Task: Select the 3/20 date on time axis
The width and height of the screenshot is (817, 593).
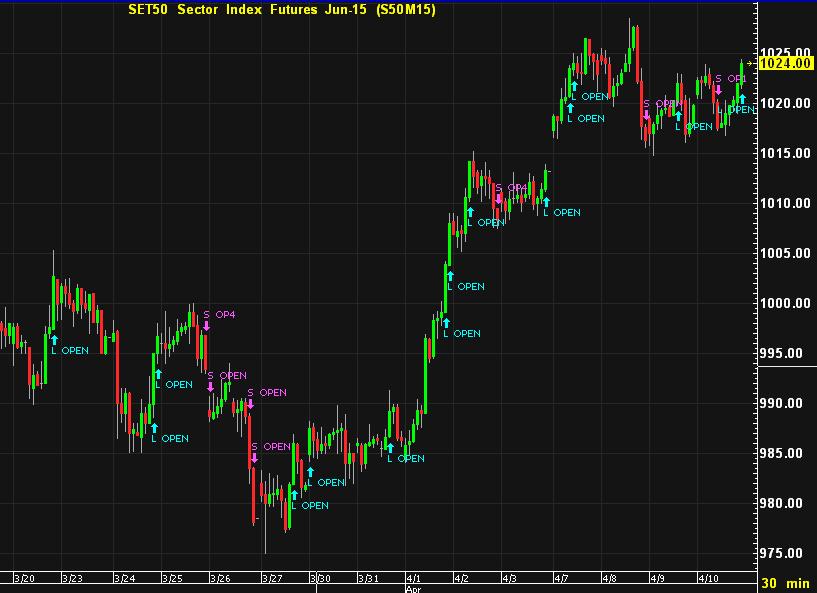Action: click(25, 578)
